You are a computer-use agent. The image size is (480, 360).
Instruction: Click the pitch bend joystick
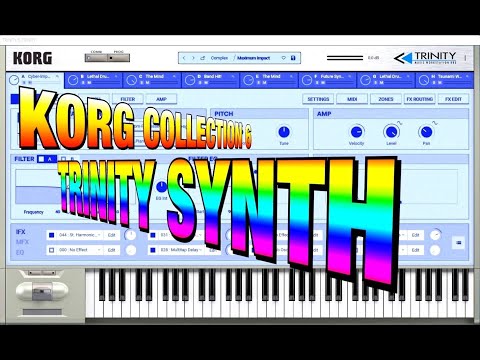tap(42, 292)
